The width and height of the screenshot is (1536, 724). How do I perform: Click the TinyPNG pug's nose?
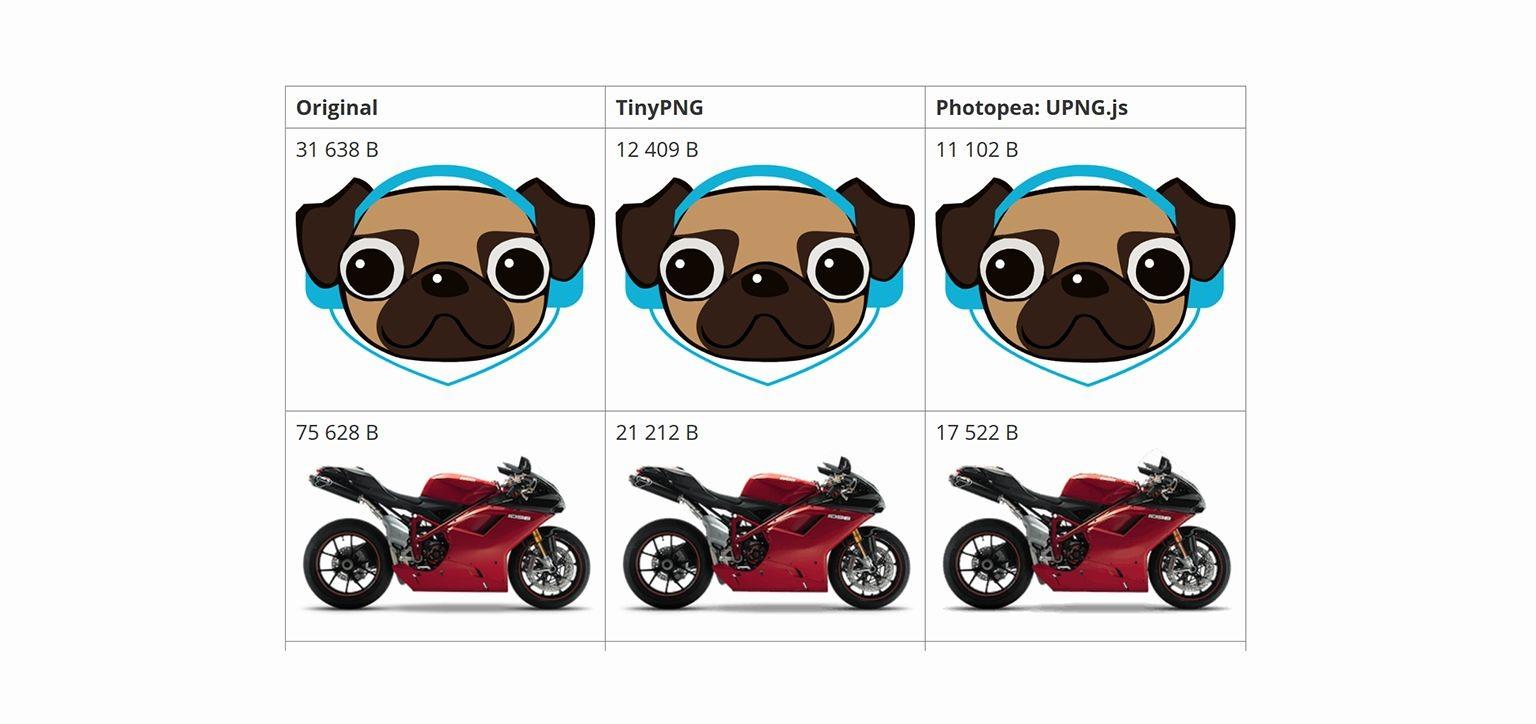763,281
